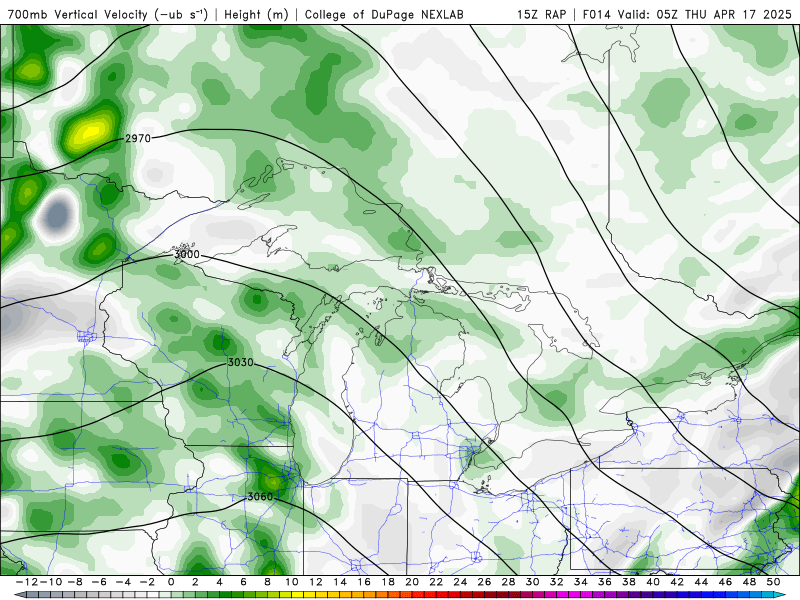Click the "42" value on the color scale
The width and height of the screenshot is (800, 600).
point(677,582)
